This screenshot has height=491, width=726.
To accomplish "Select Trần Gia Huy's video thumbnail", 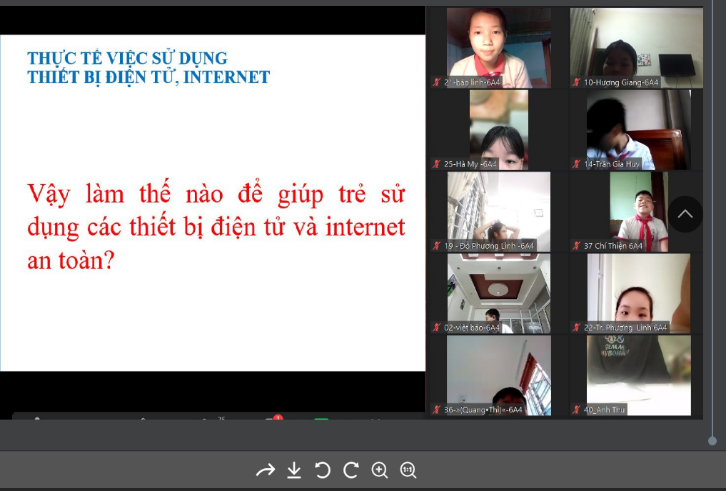I will pos(630,126).
